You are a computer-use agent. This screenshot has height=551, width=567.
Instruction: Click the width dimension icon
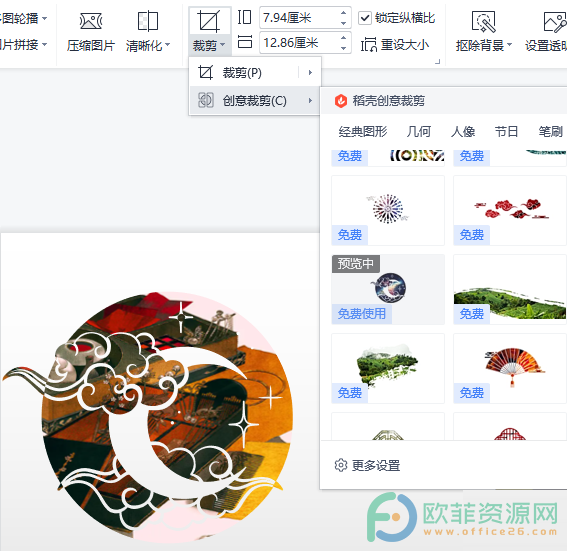245,42
